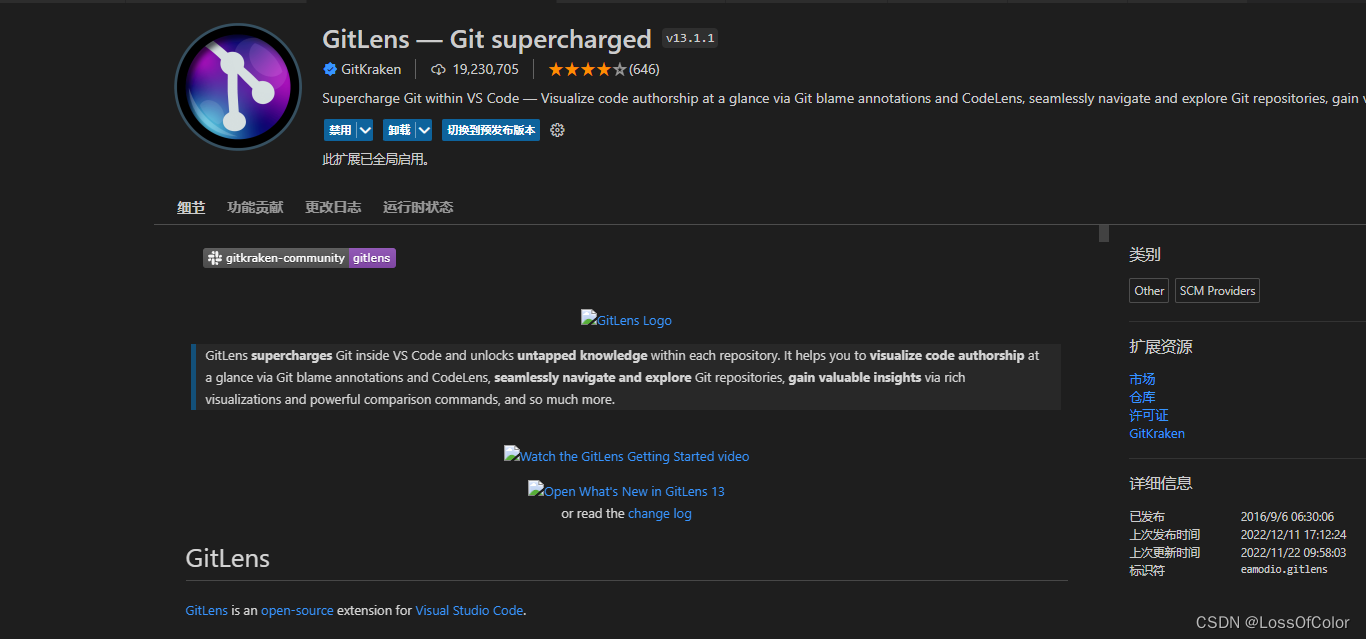This screenshot has width=1366, height=639.
Task: Click the 2022/12/11 17:12:24 release time
Action: coord(1294,535)
